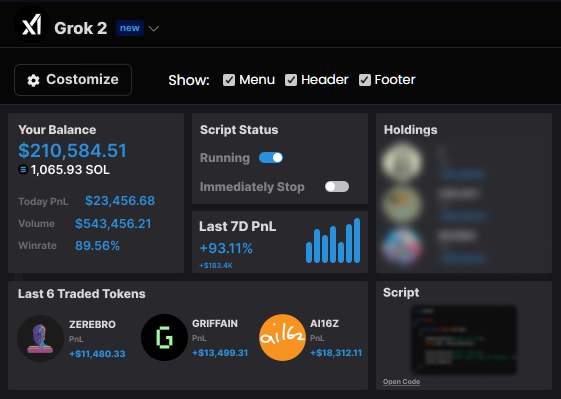Click ZEREBRO PnL +$11,480.33

(x=97, y=354)
